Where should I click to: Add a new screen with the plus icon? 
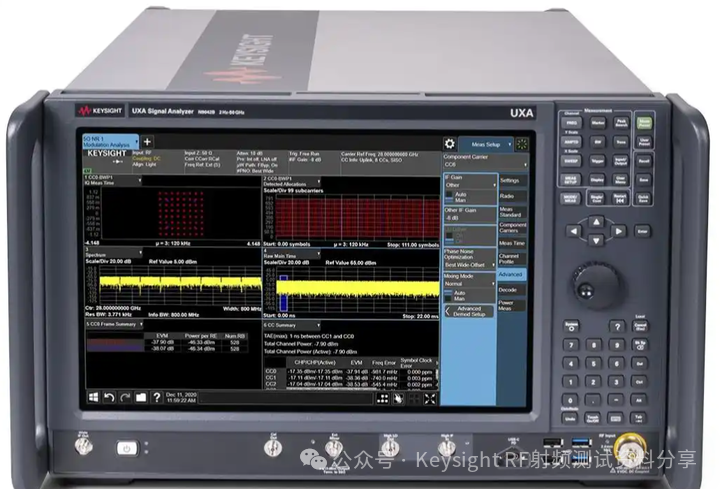pos(147,141)
